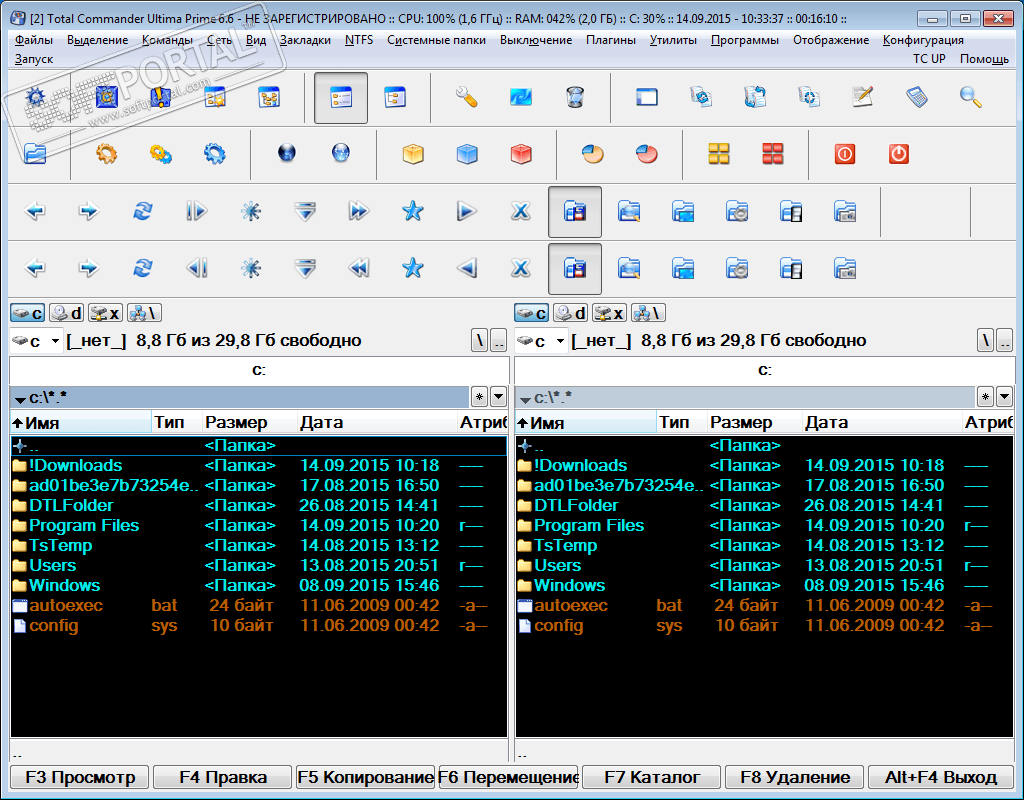
Task: Click the double fast-forward arrows icon in third row
Action: pos(359,212)
